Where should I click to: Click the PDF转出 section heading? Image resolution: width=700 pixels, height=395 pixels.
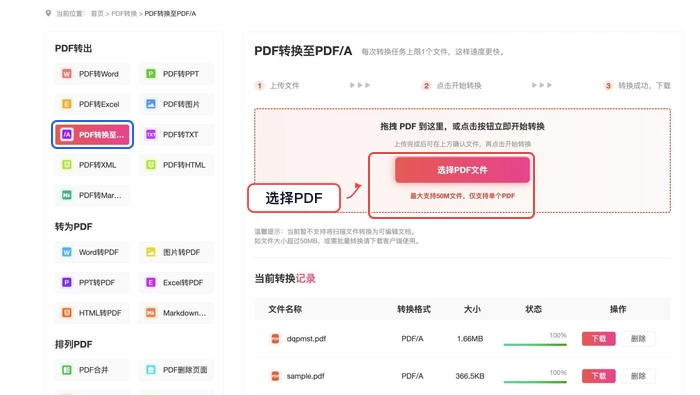73,48
